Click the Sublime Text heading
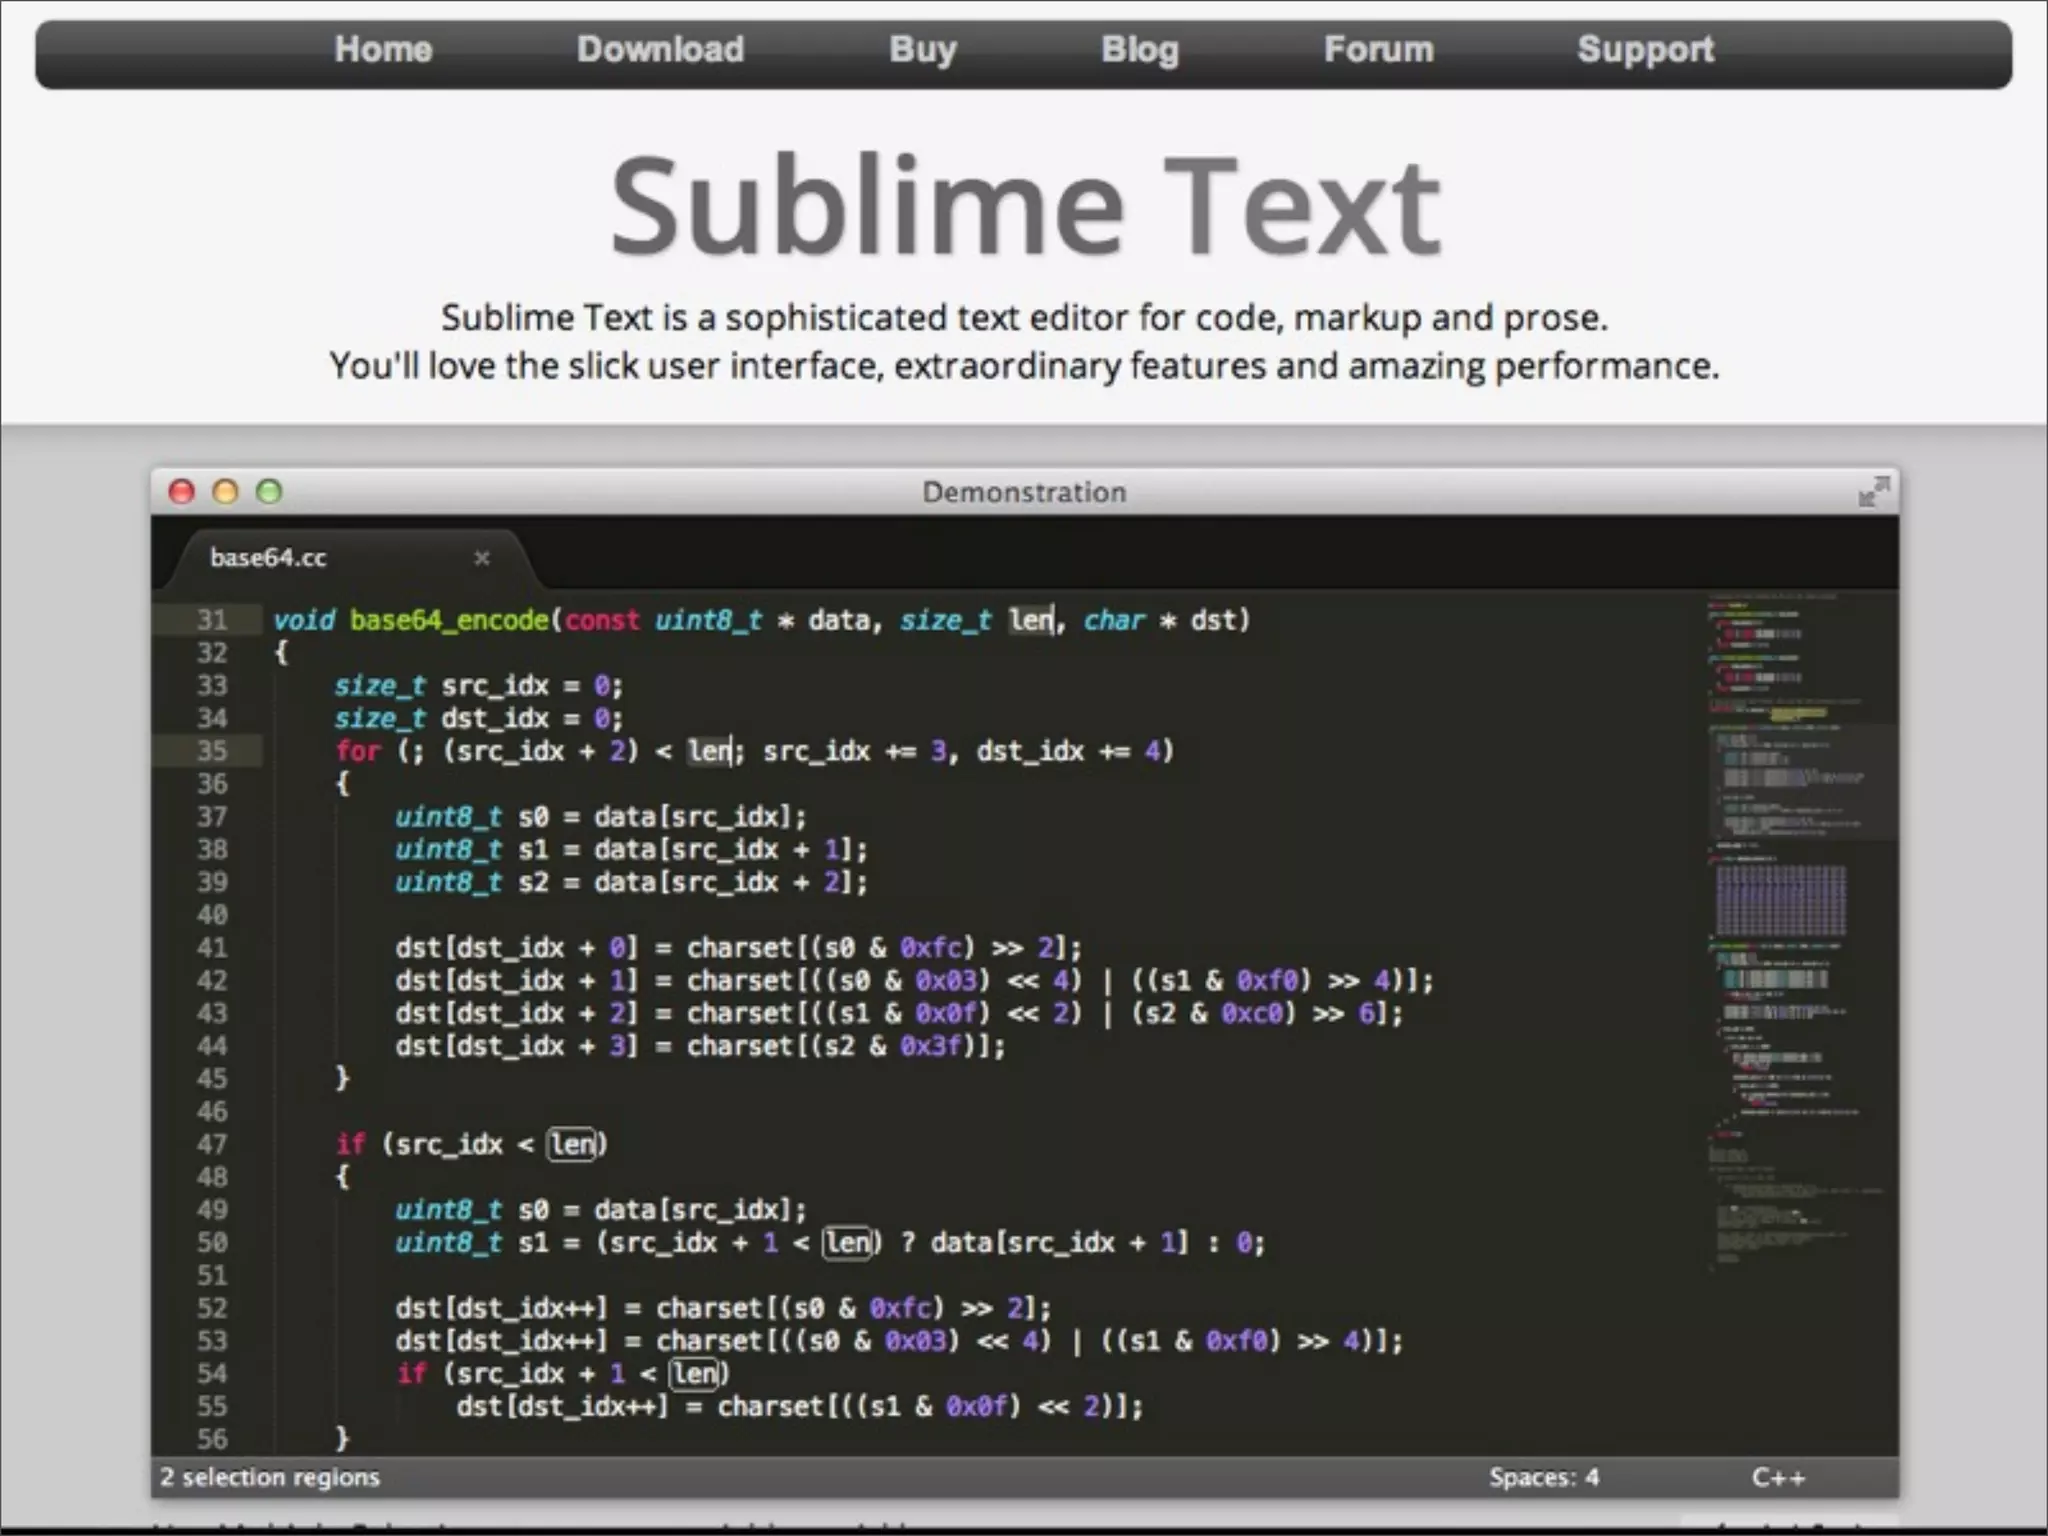The width and height of the screenshot is (2048, 1536). (1024, 207)
